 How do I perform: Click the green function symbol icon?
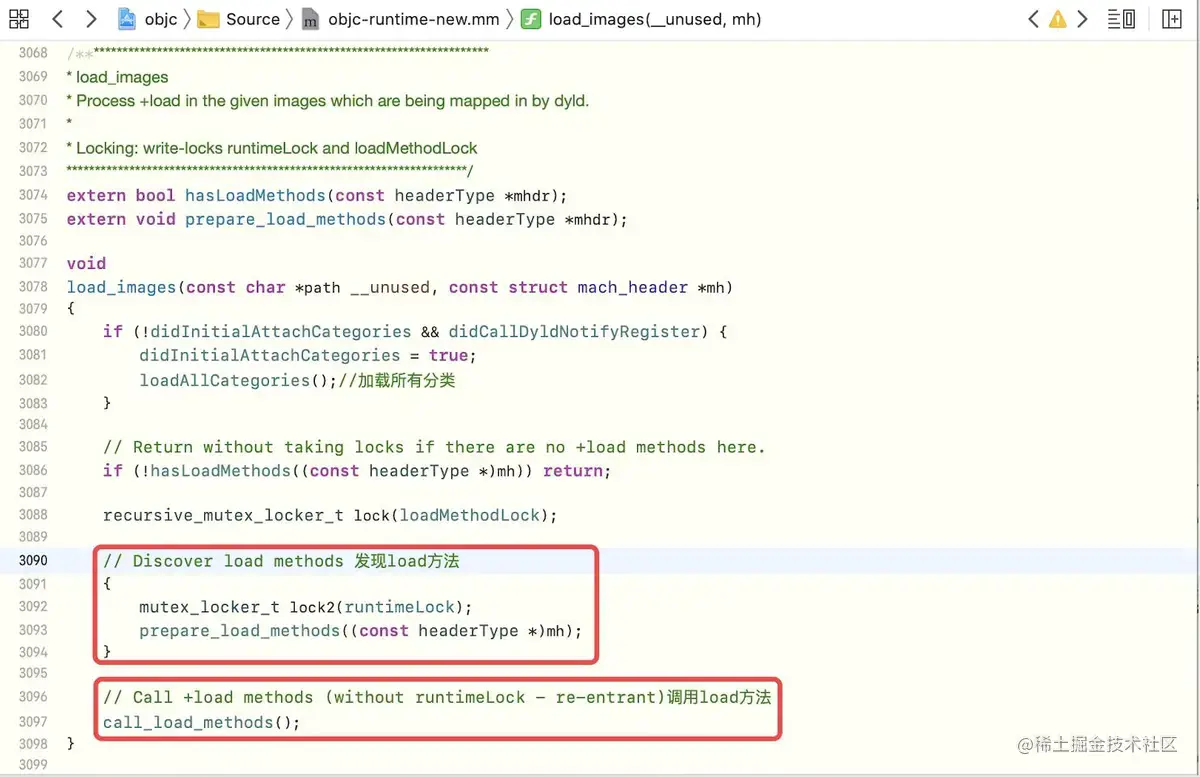(531, 19)
